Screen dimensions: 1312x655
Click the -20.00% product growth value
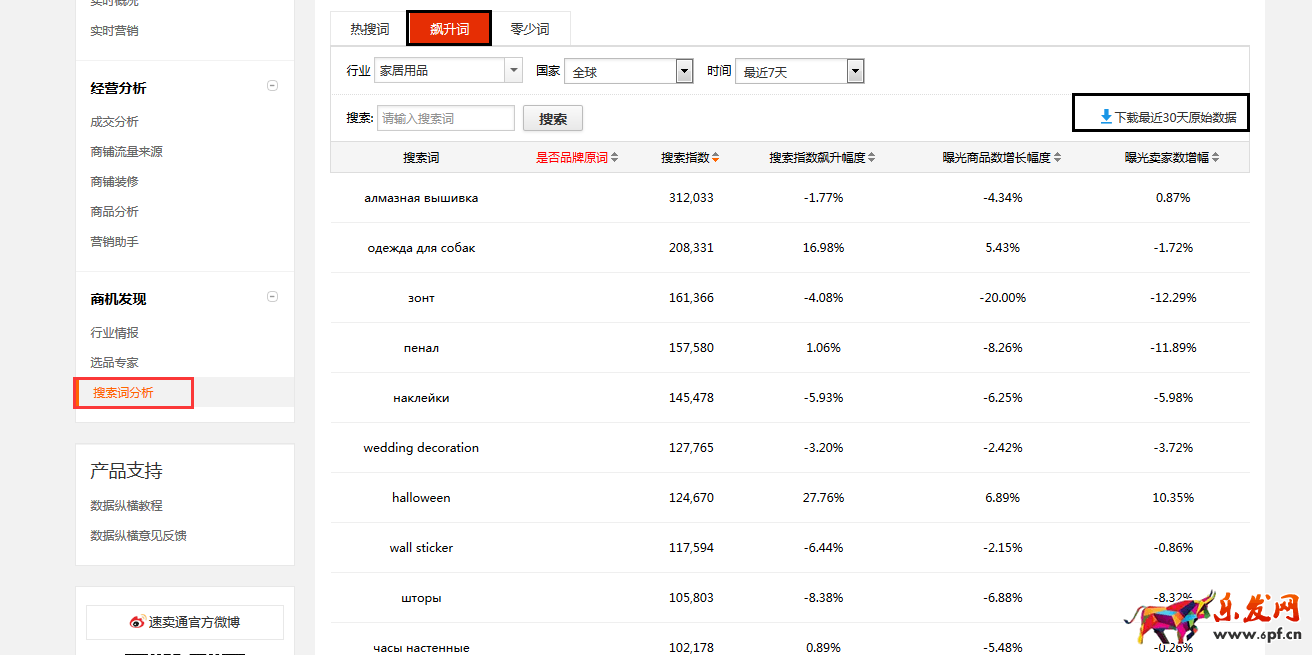1003,298
